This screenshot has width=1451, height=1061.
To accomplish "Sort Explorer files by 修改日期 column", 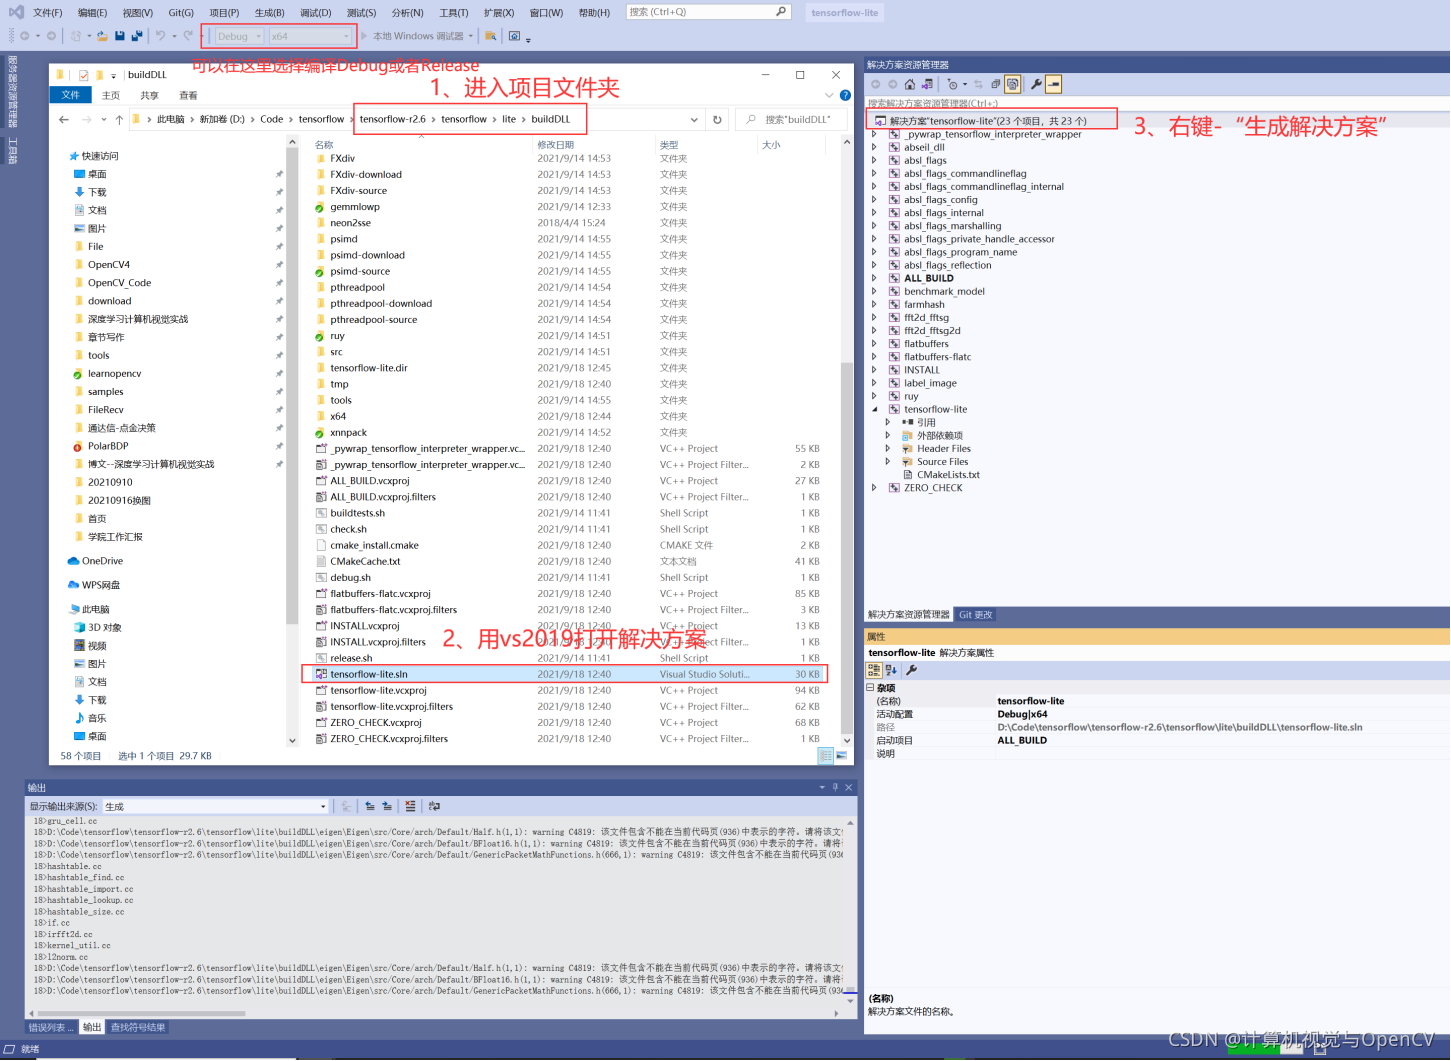I will coord(556,145).
